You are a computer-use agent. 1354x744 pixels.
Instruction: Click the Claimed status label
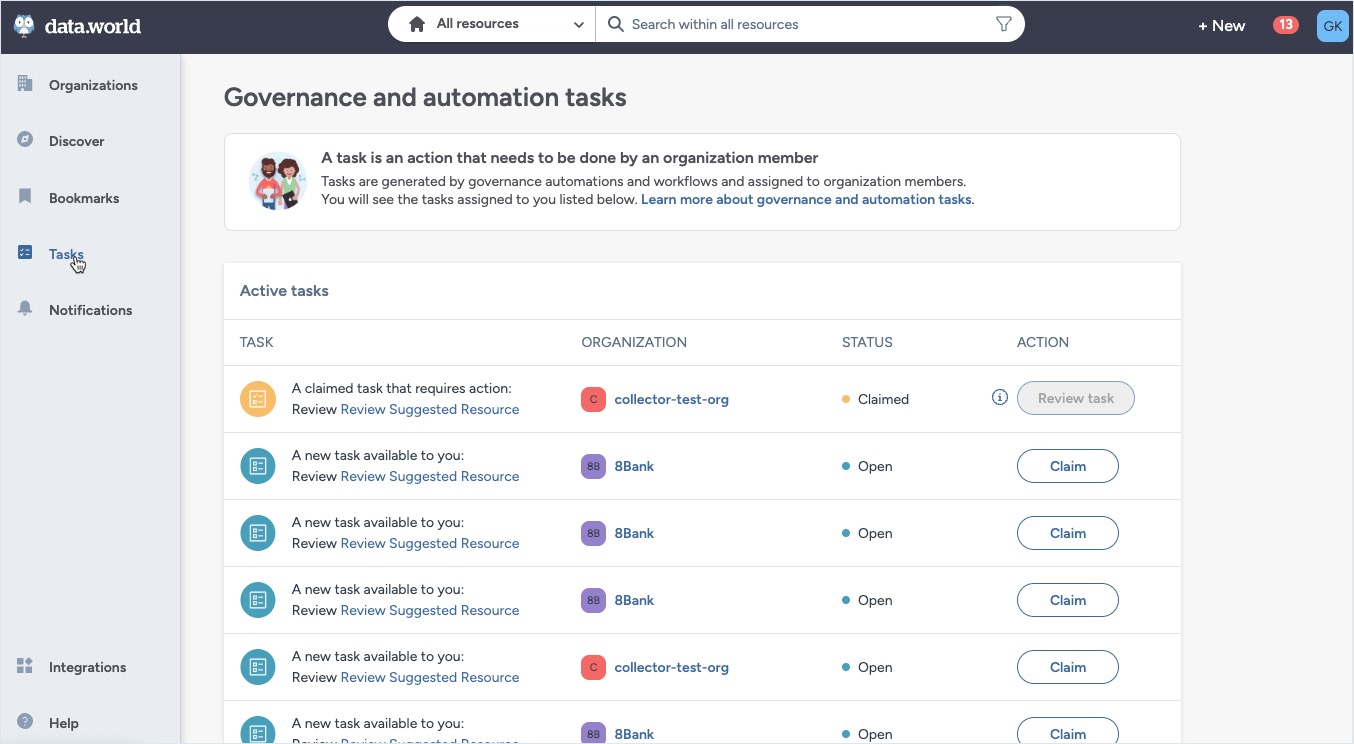pyautogui.click(x=883, y=399)
